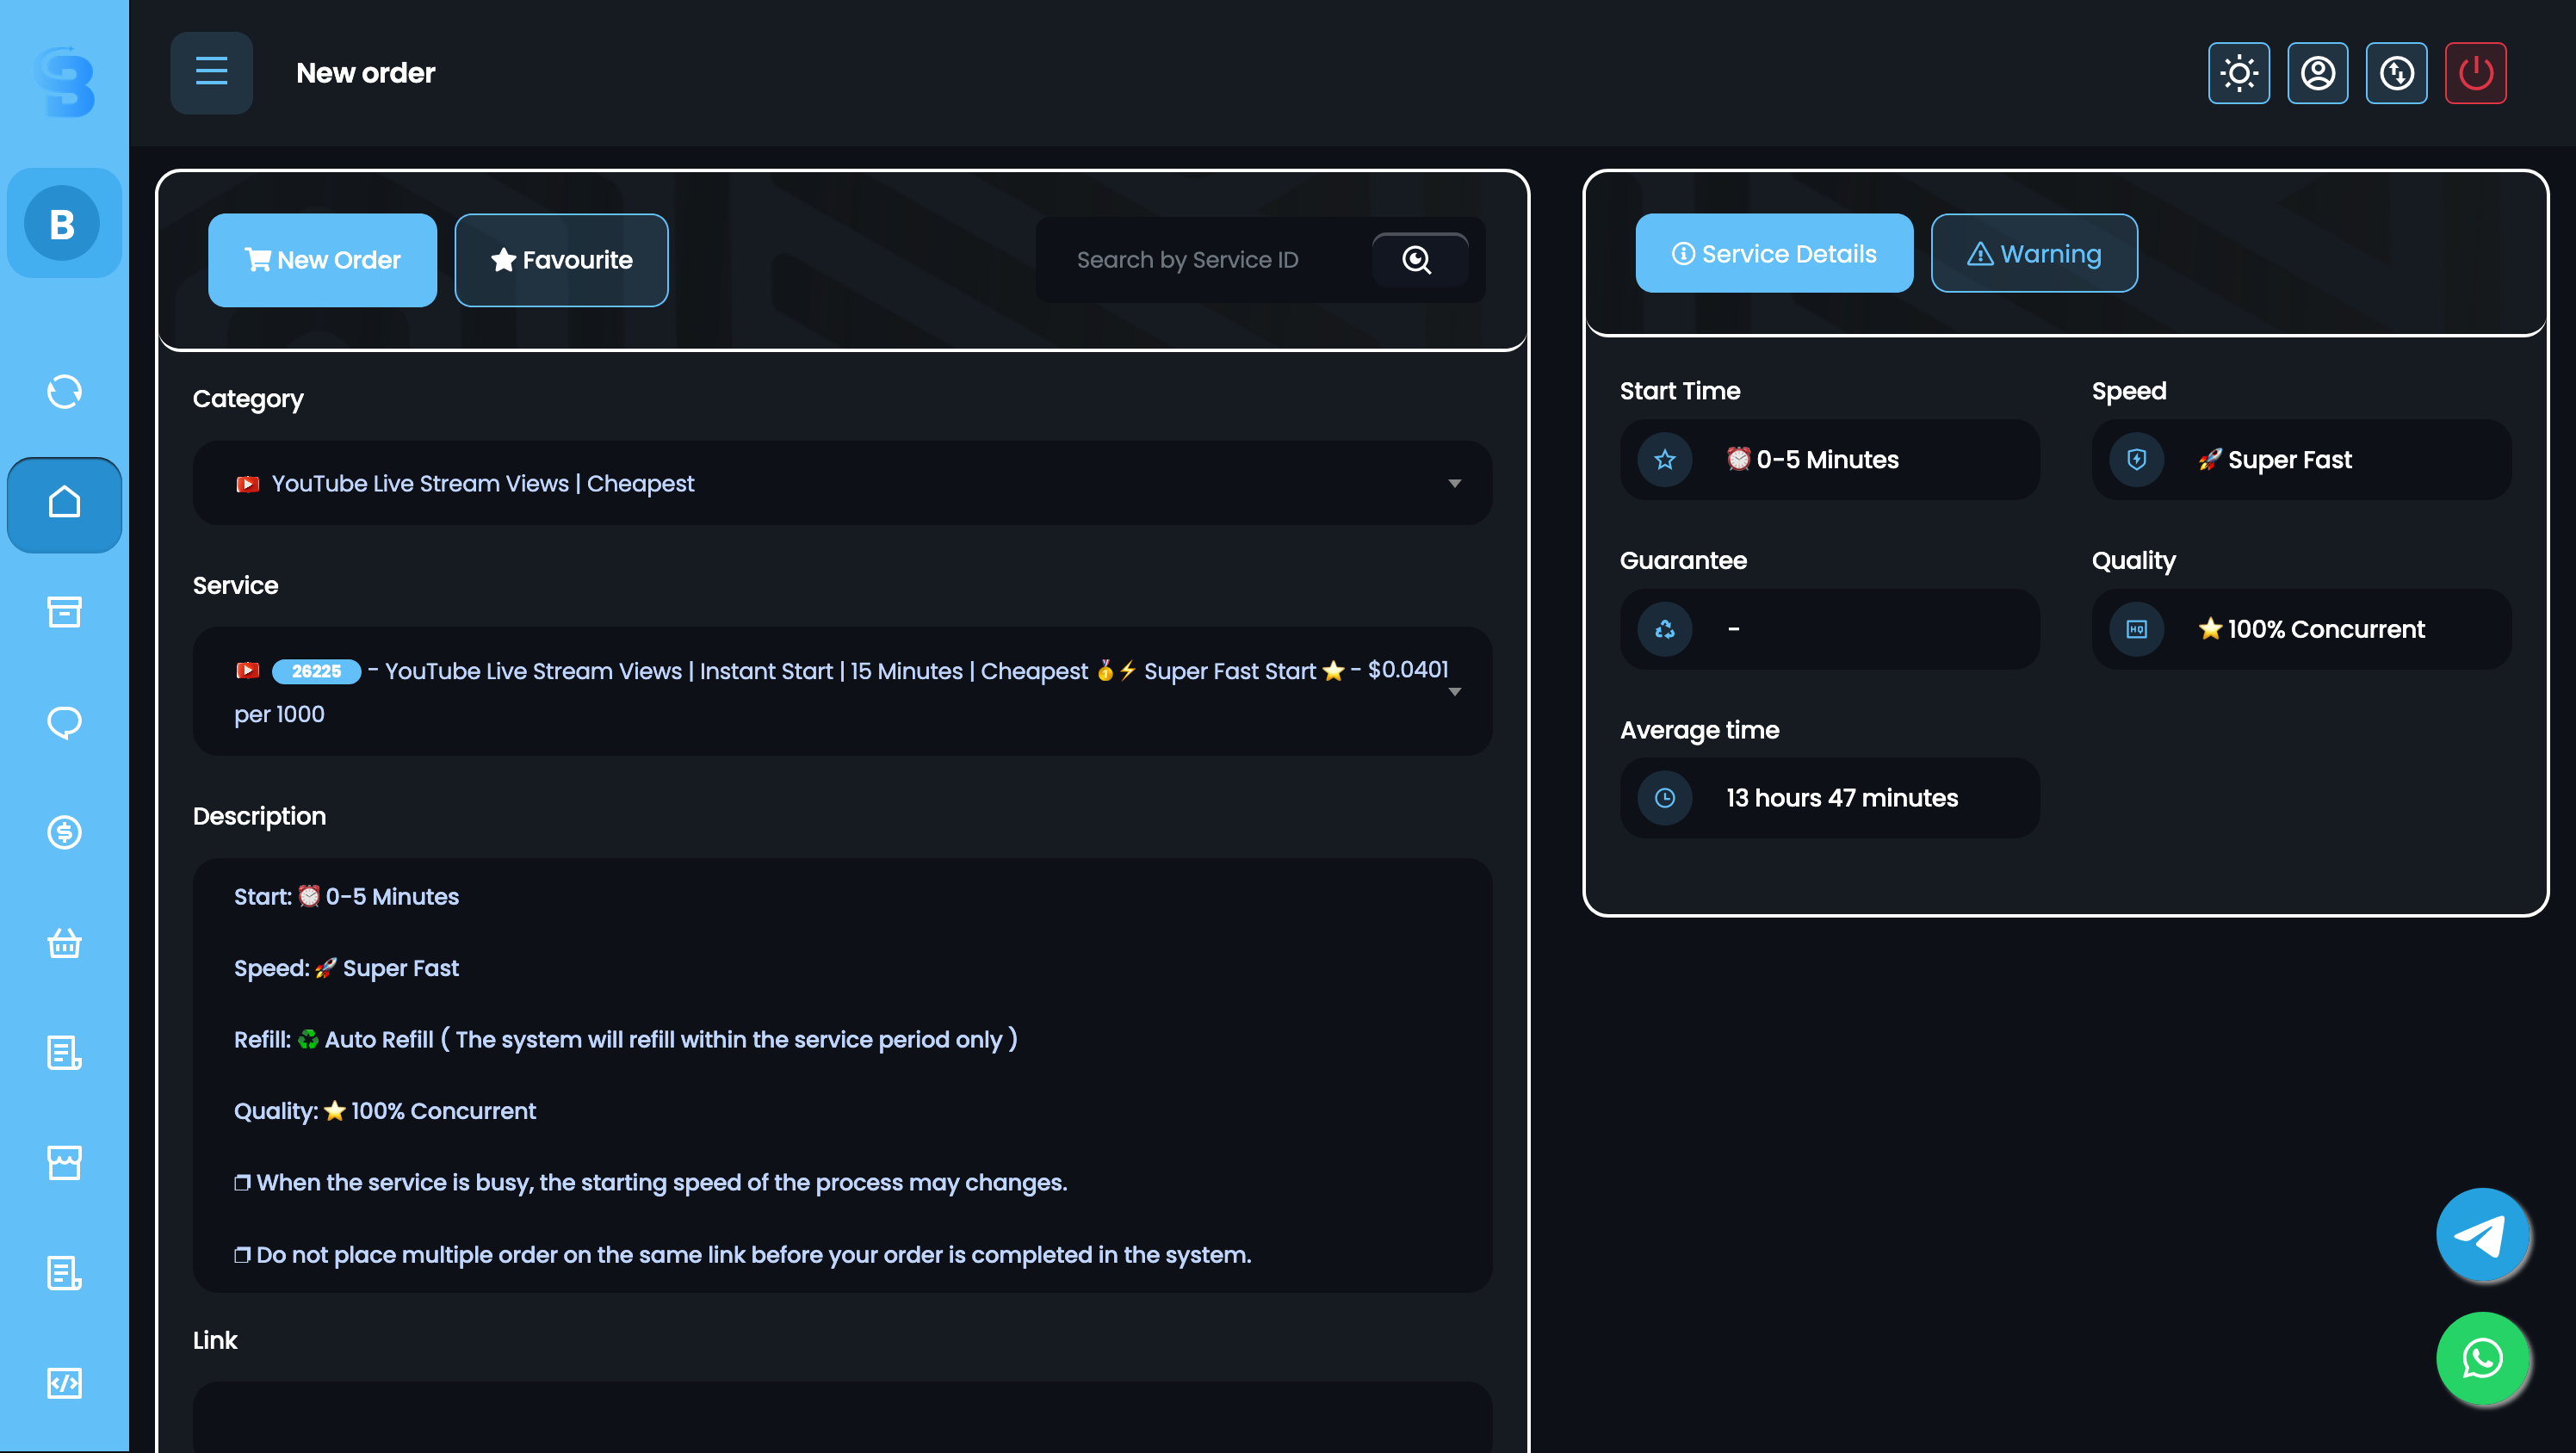Open the chat bubble tickets sidebar icon
Image resolution: width=2576 pixels, height=1453 pixels.
(x=64, y=721)
